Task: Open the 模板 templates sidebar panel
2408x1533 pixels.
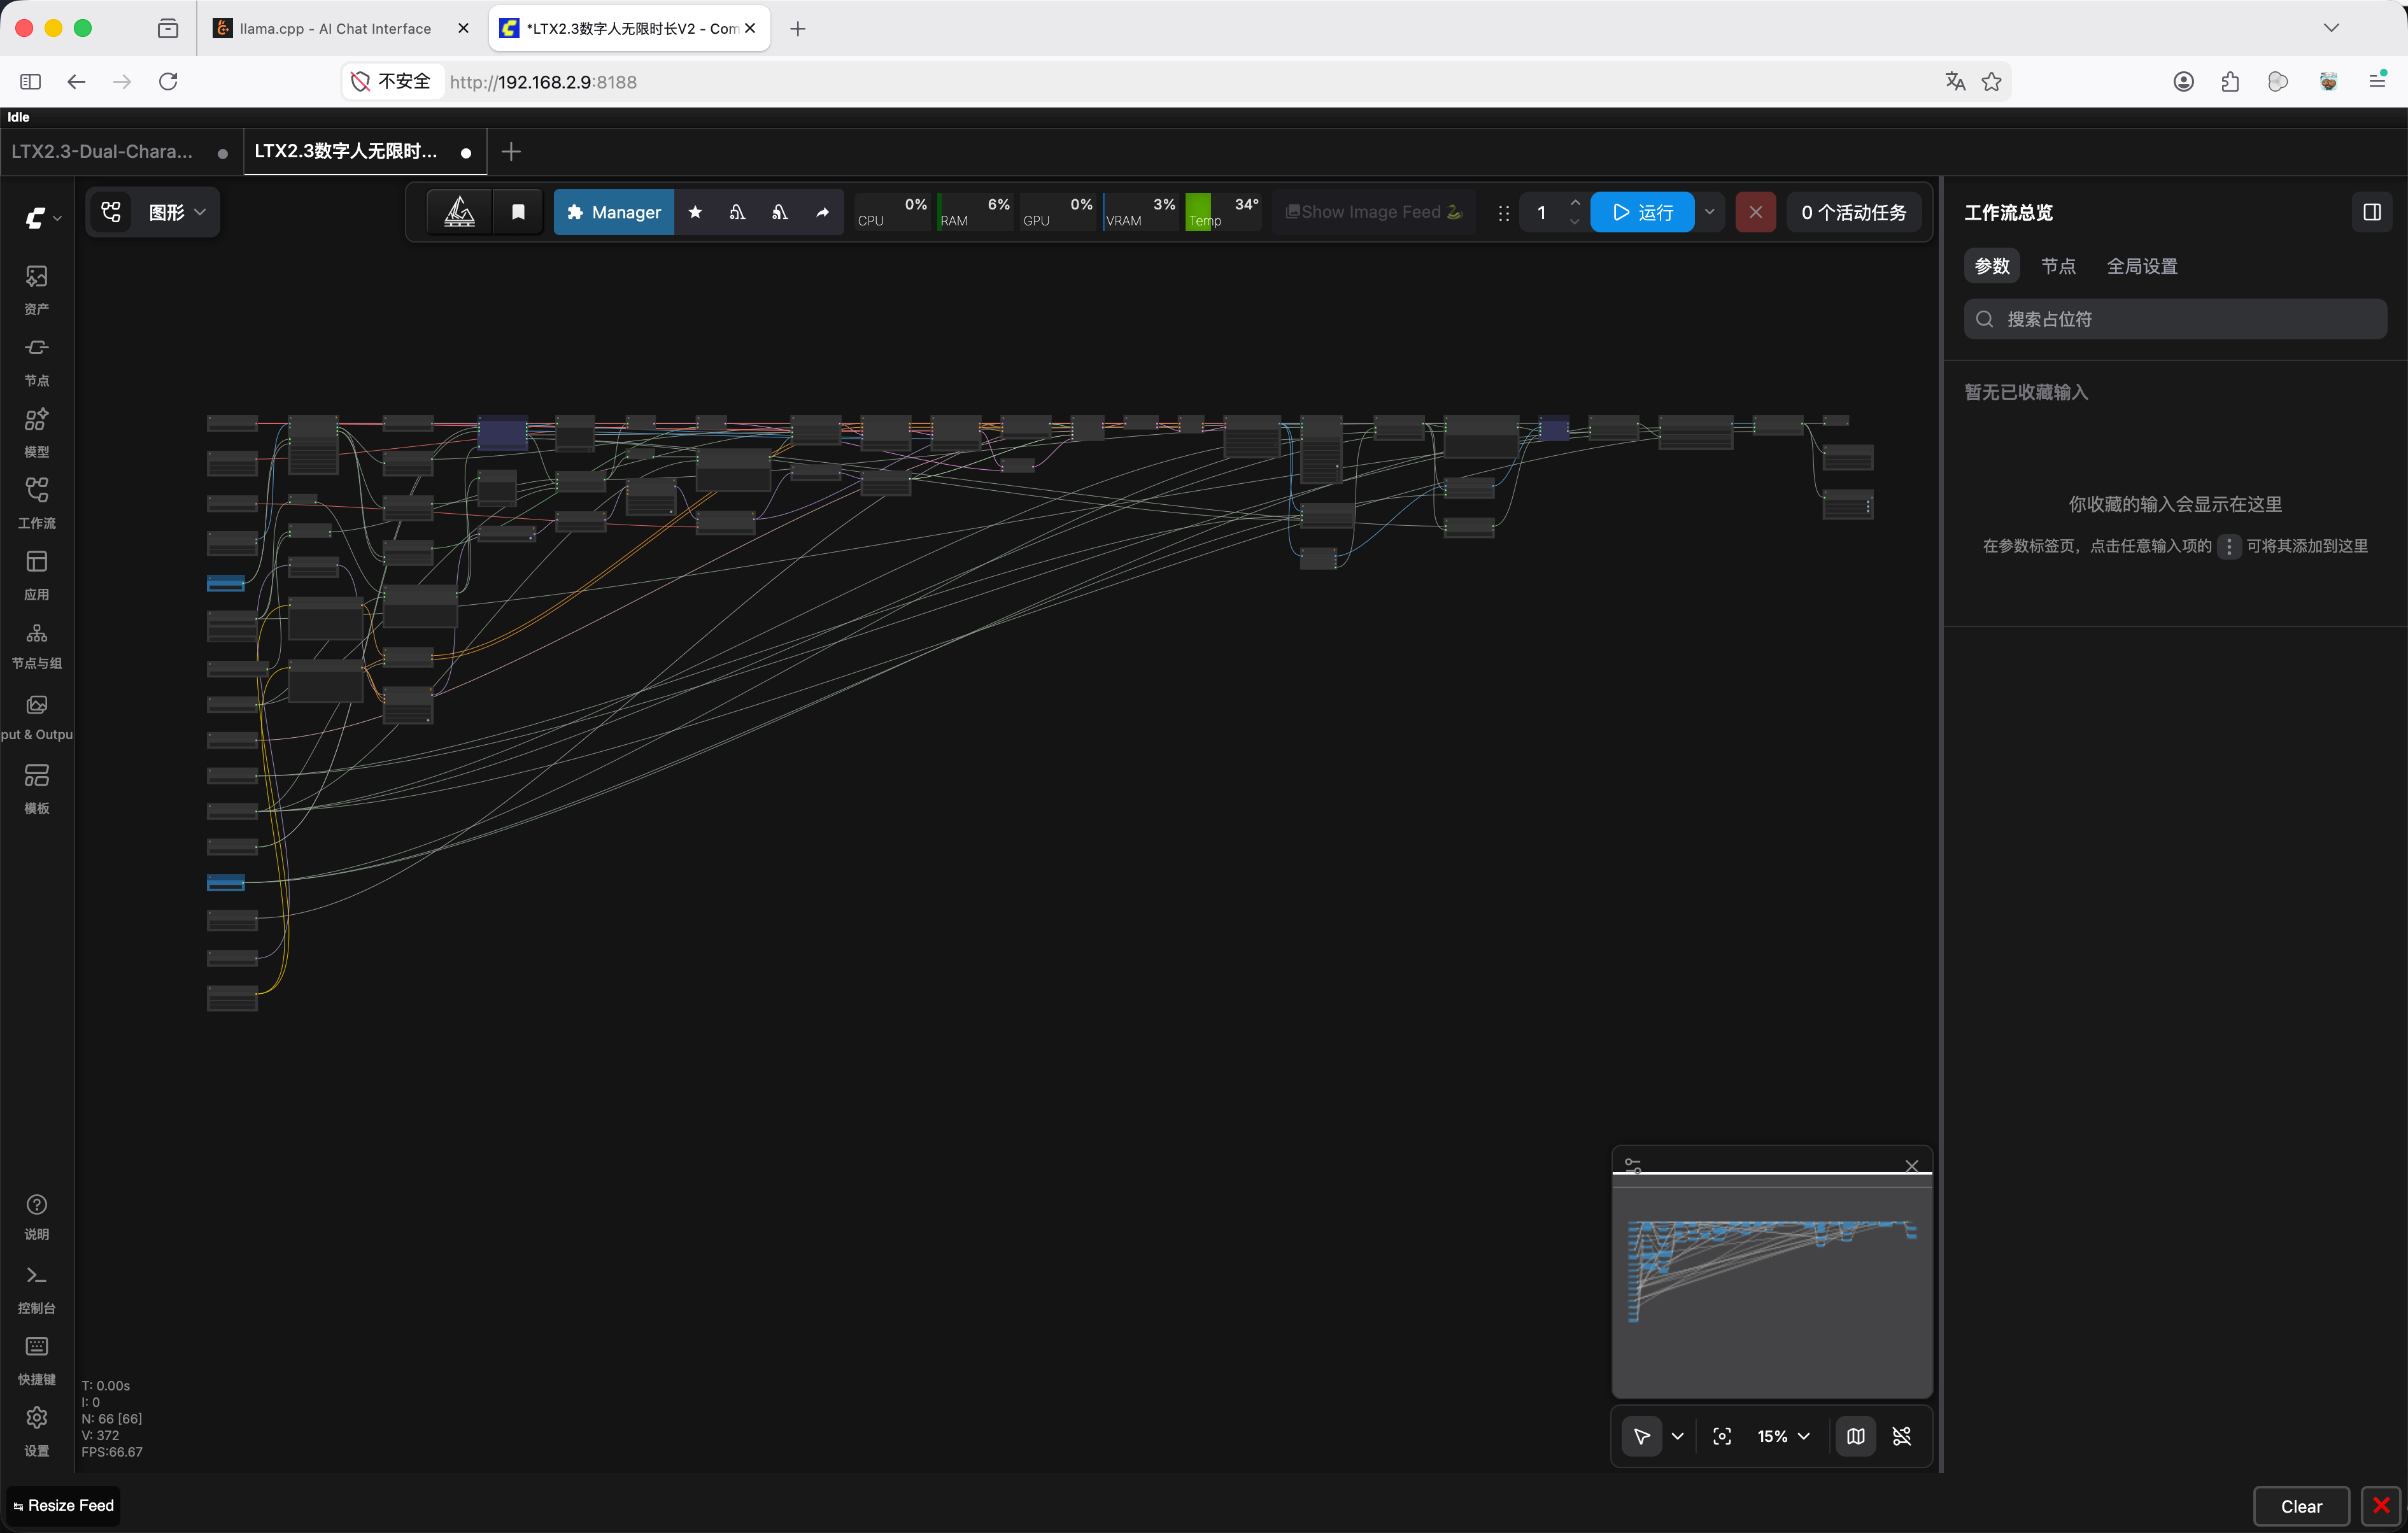Action: tap(37, 788)
